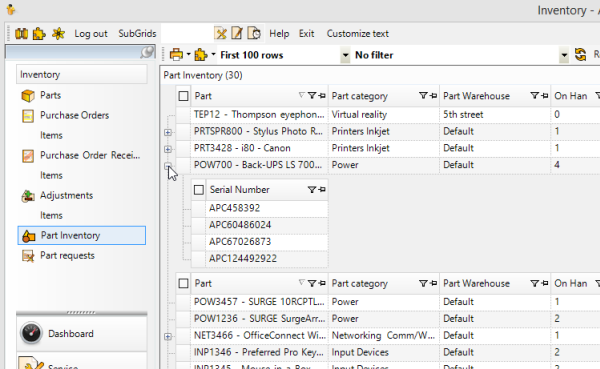Select Part Inventory in sidebar
The image size is (600, 369).
pos(82,235)
